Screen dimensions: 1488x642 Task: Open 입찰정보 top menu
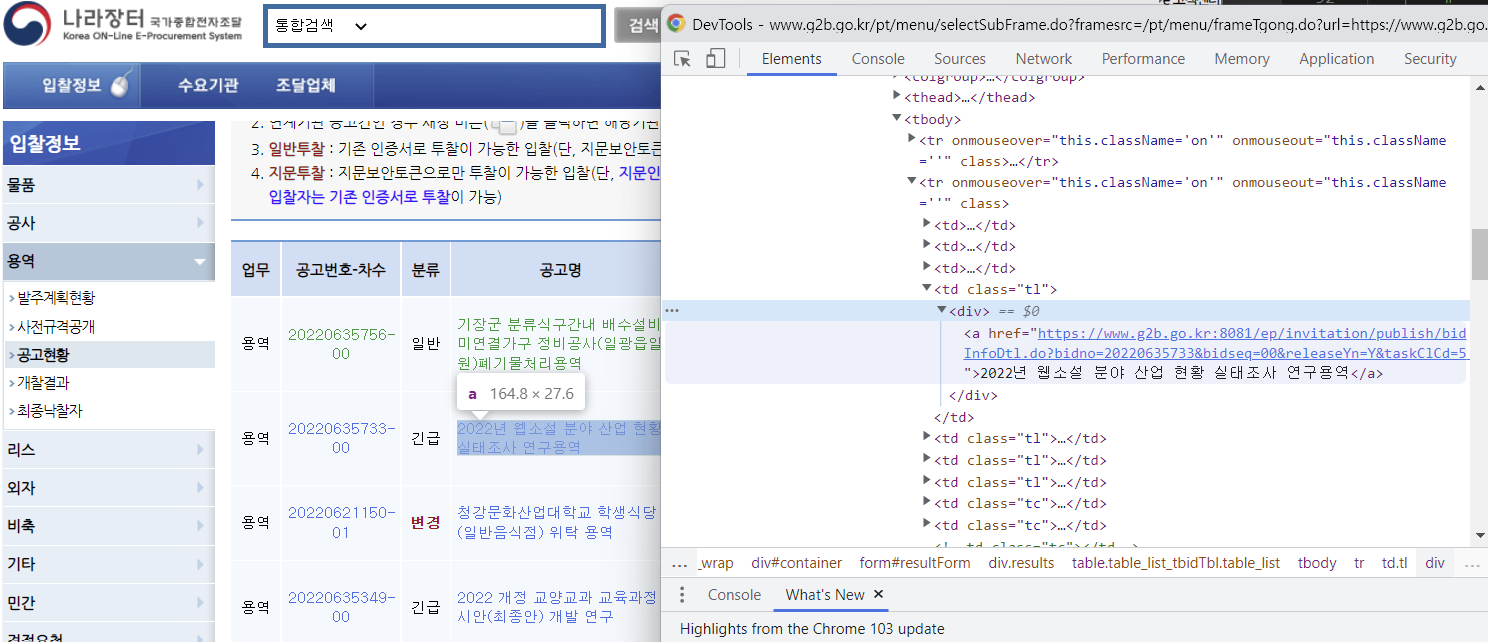point(72,85)
